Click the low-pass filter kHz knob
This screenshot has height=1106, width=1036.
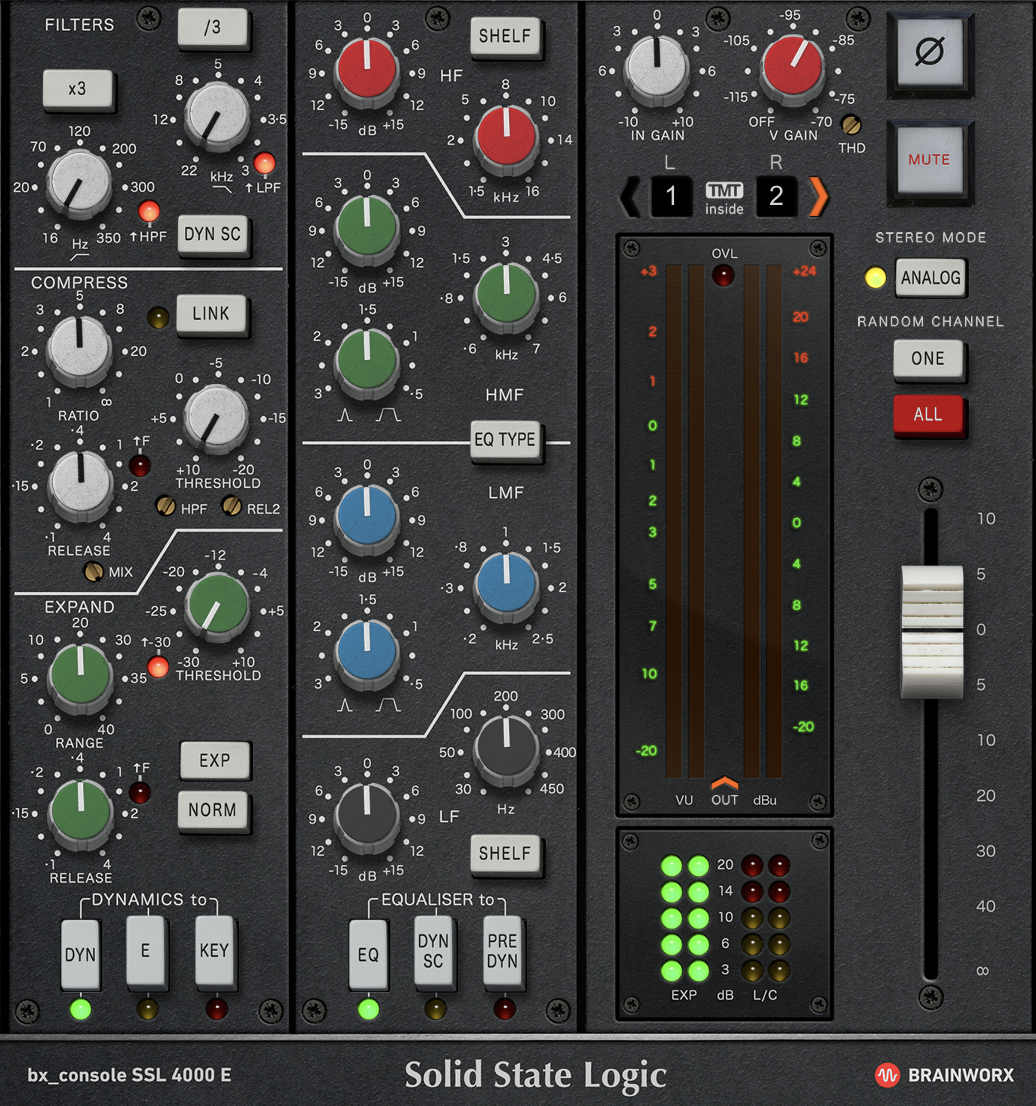click(217, 116)
